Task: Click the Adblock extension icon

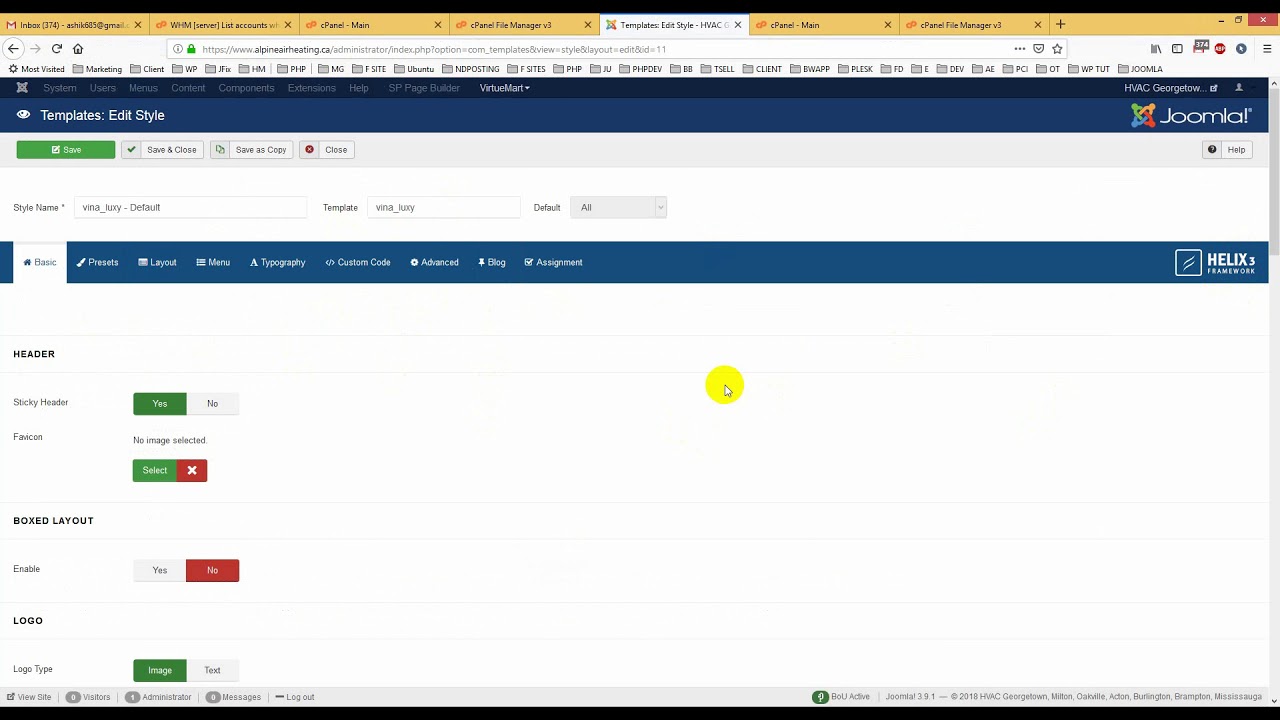Action: (1220, 48)
